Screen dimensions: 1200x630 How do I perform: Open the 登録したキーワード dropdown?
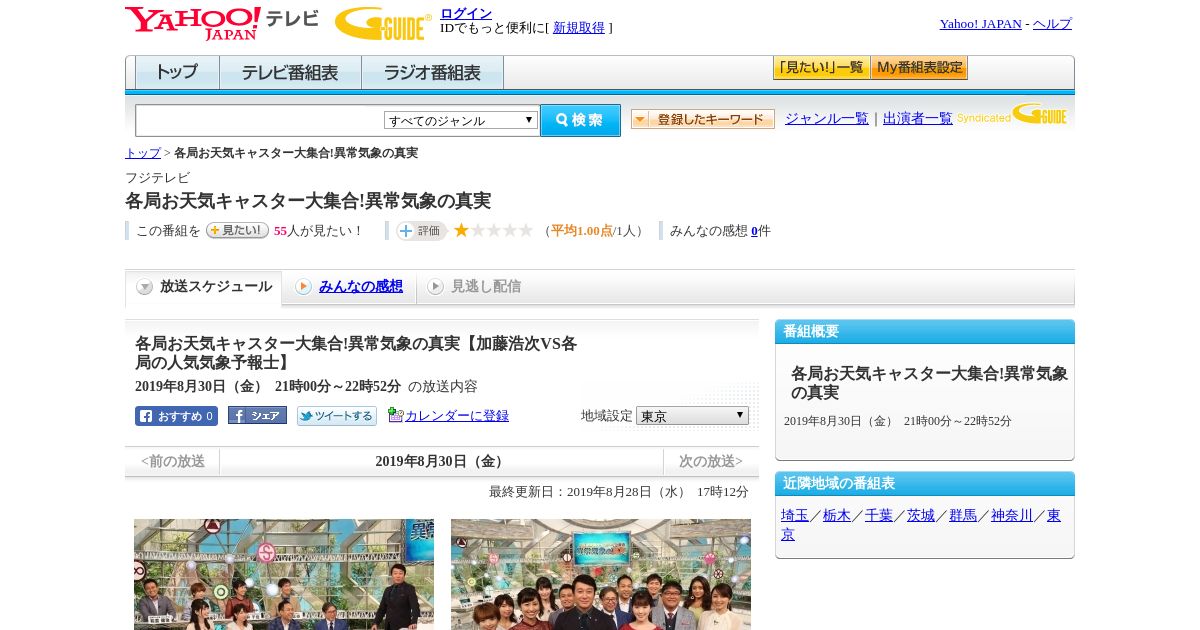pyautogui.click(x=703, y=119)
